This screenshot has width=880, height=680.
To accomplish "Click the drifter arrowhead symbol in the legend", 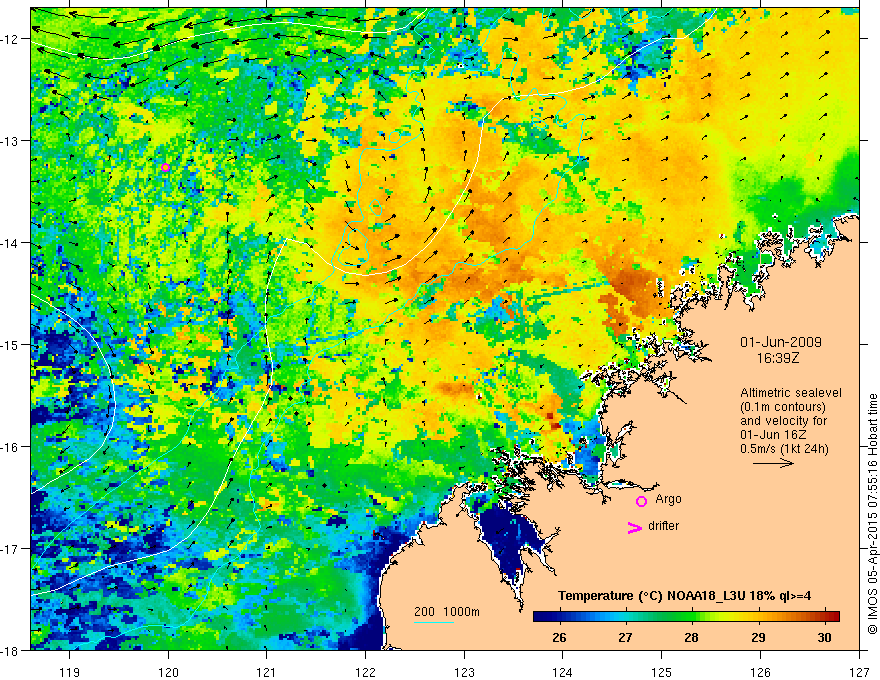I will point(635,527).
